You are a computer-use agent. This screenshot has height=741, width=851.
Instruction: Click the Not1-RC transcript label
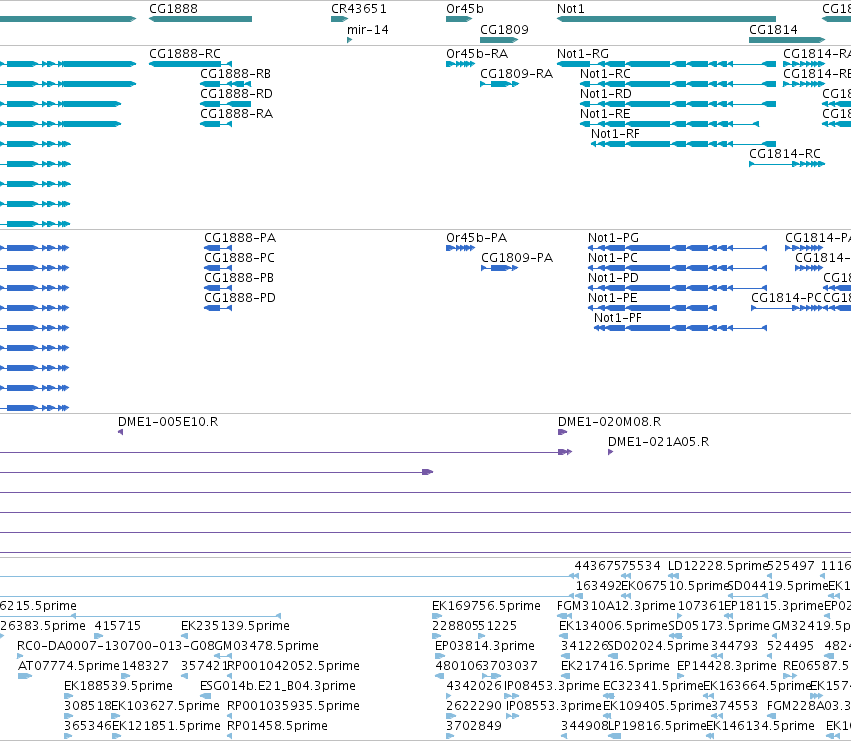click(605, 74)
